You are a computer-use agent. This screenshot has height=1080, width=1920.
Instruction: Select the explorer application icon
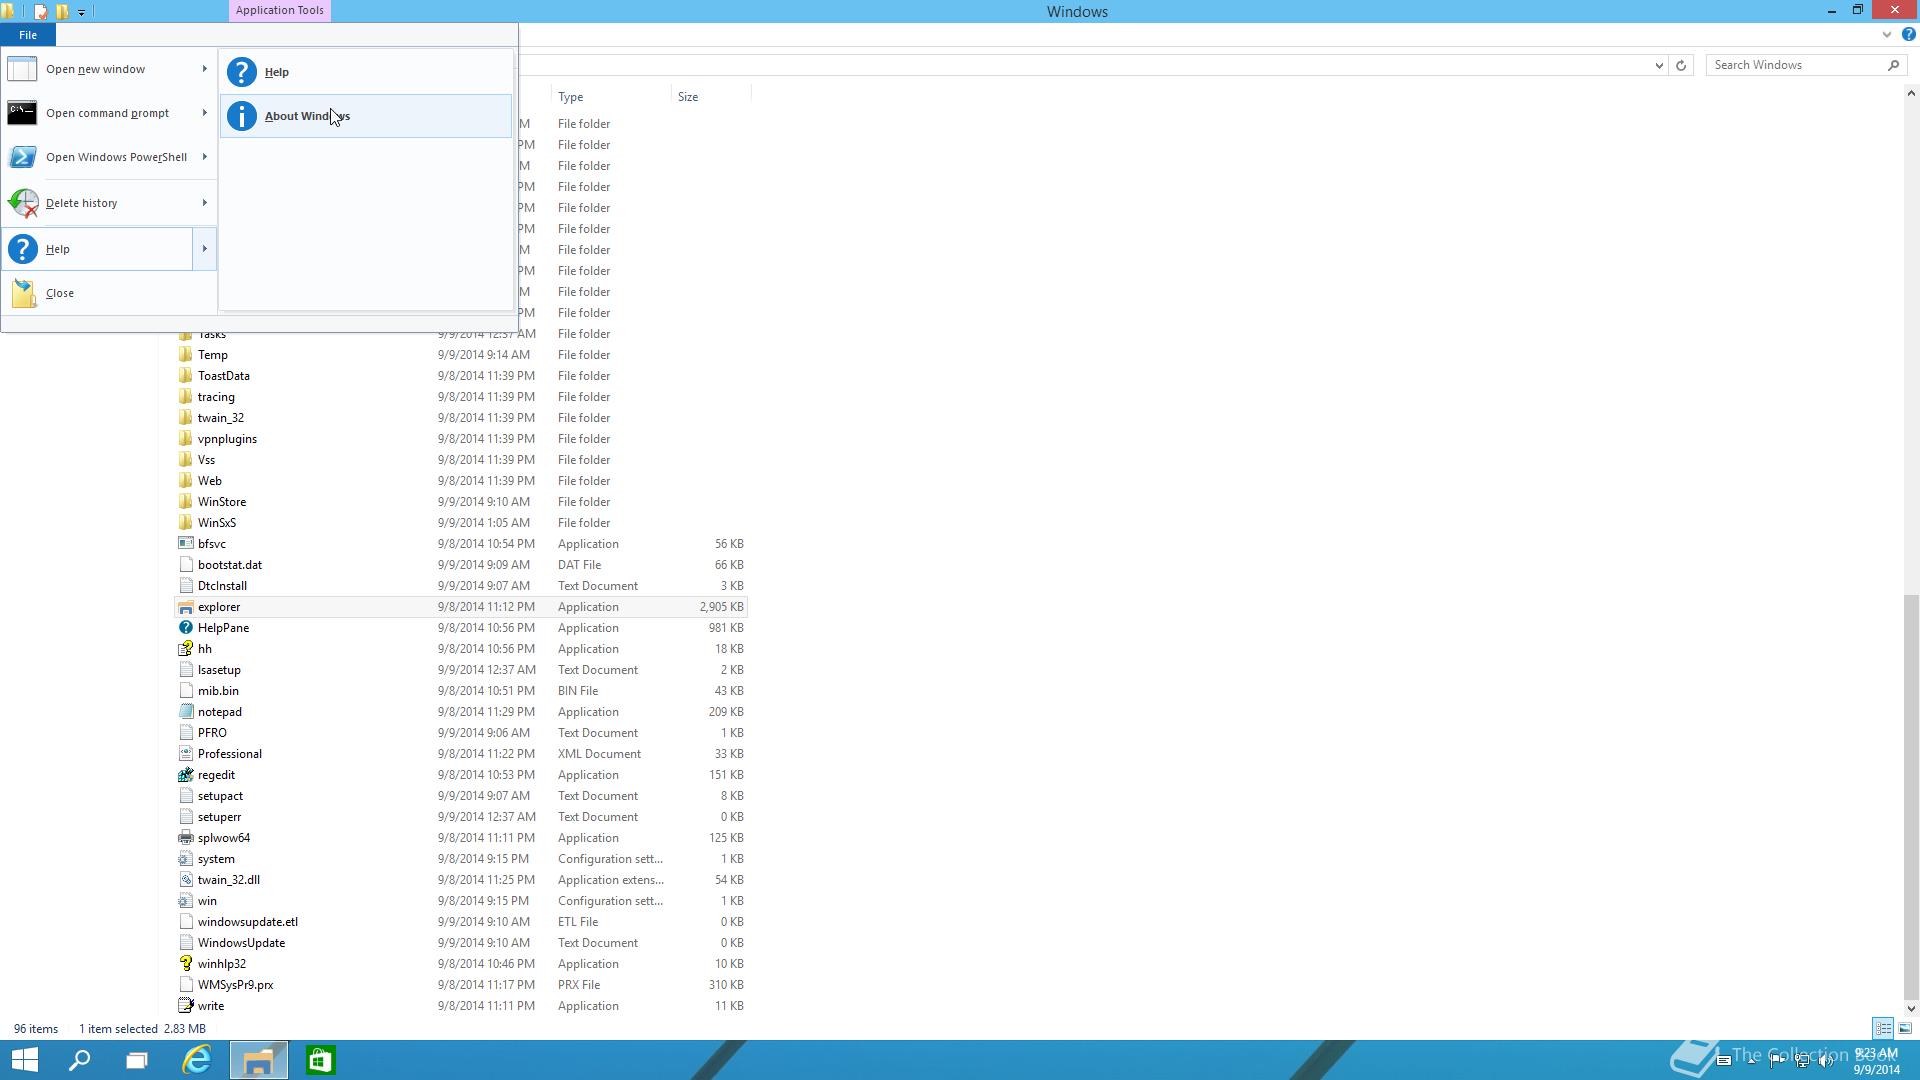point(185,607)
